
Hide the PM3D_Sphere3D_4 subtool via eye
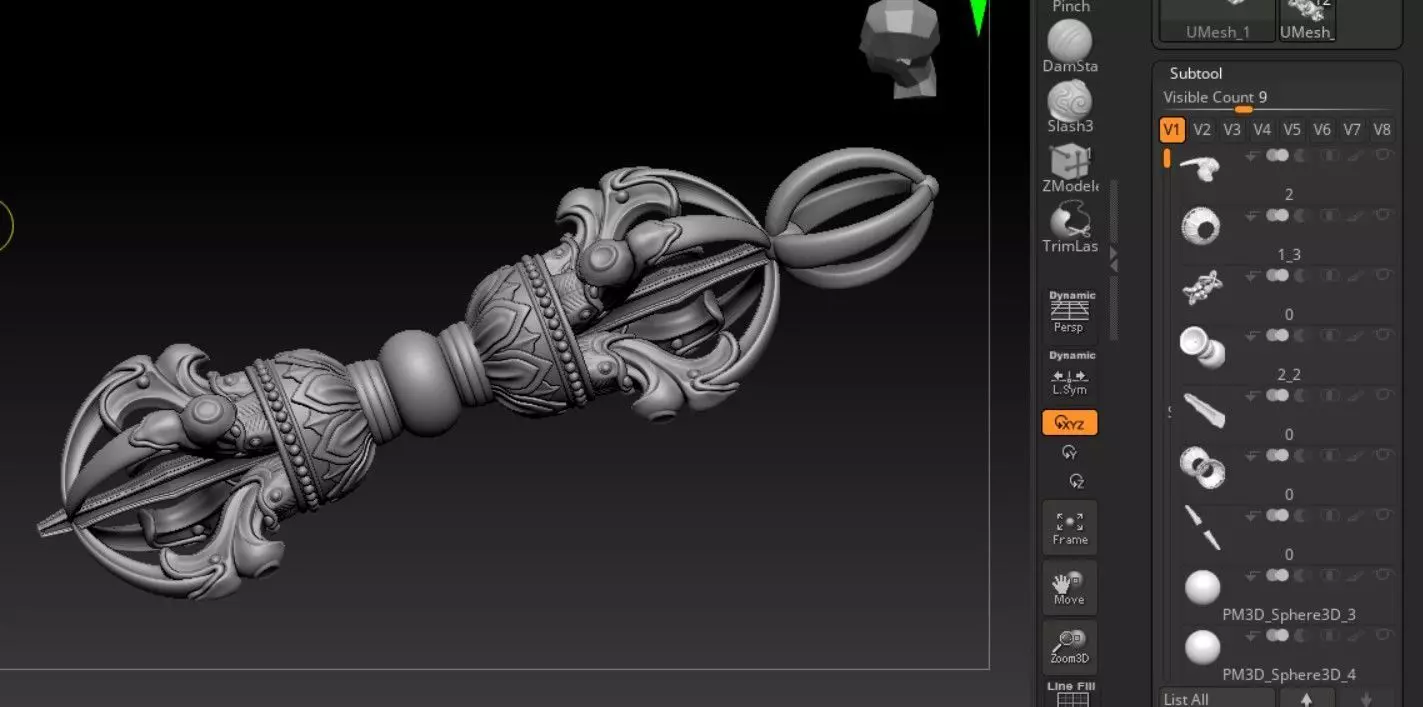coord(1384,635)
